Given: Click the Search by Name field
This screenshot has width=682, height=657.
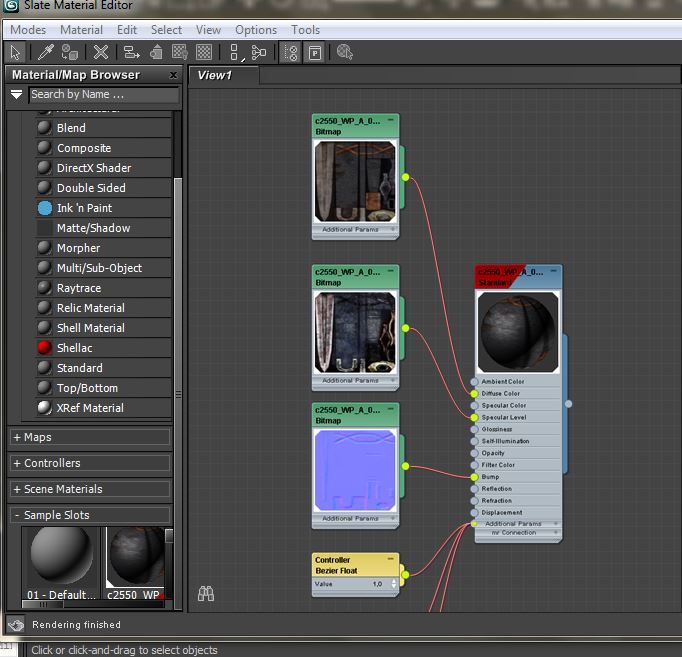Looking at the screenshot, I should click(x=104, y=94).
